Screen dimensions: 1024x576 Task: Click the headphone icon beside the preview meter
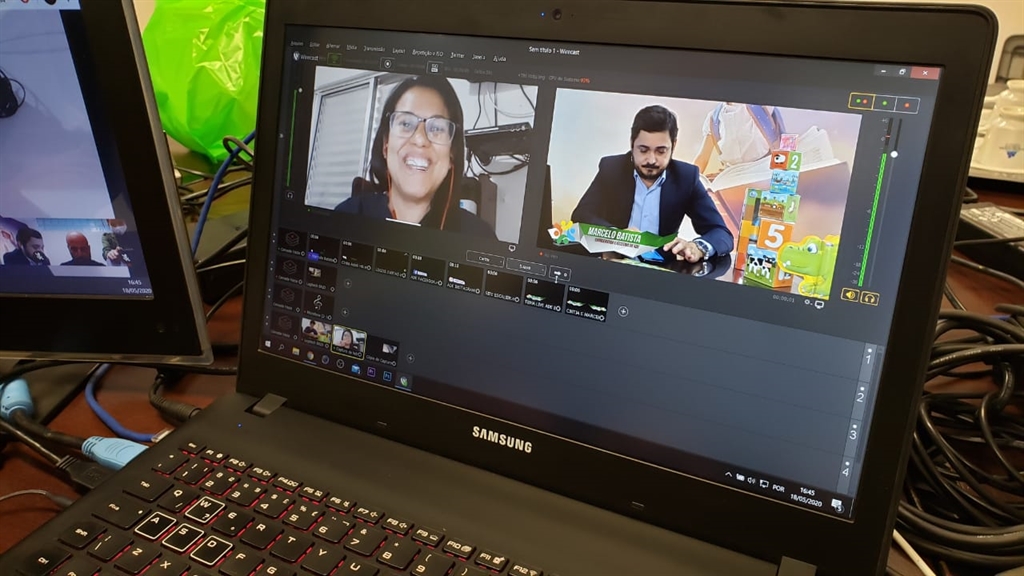[290, 195]
